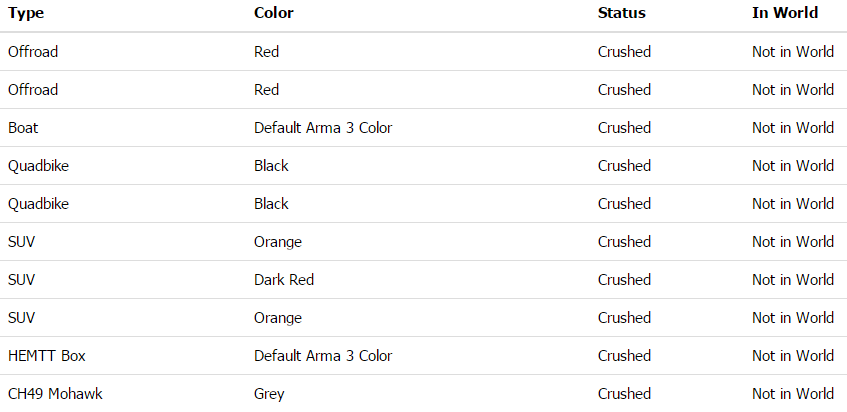Screen dimensions: 847x412
Task: Click the Dark Red color cell
Action: tap(284, 280)
